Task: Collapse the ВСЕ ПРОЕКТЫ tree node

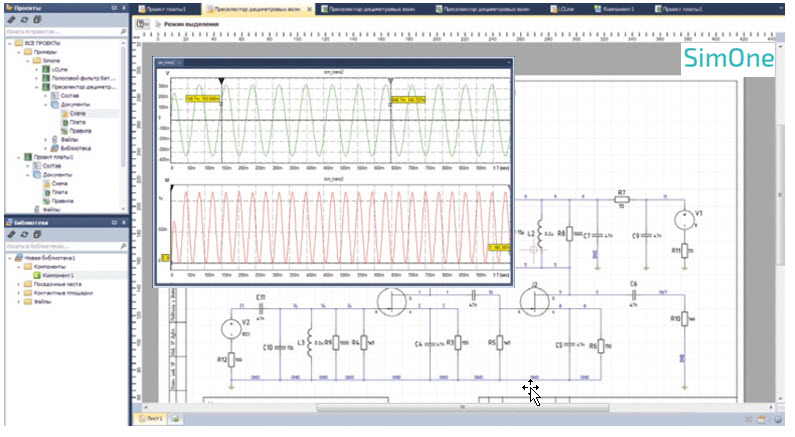Action: pos(9,44)
